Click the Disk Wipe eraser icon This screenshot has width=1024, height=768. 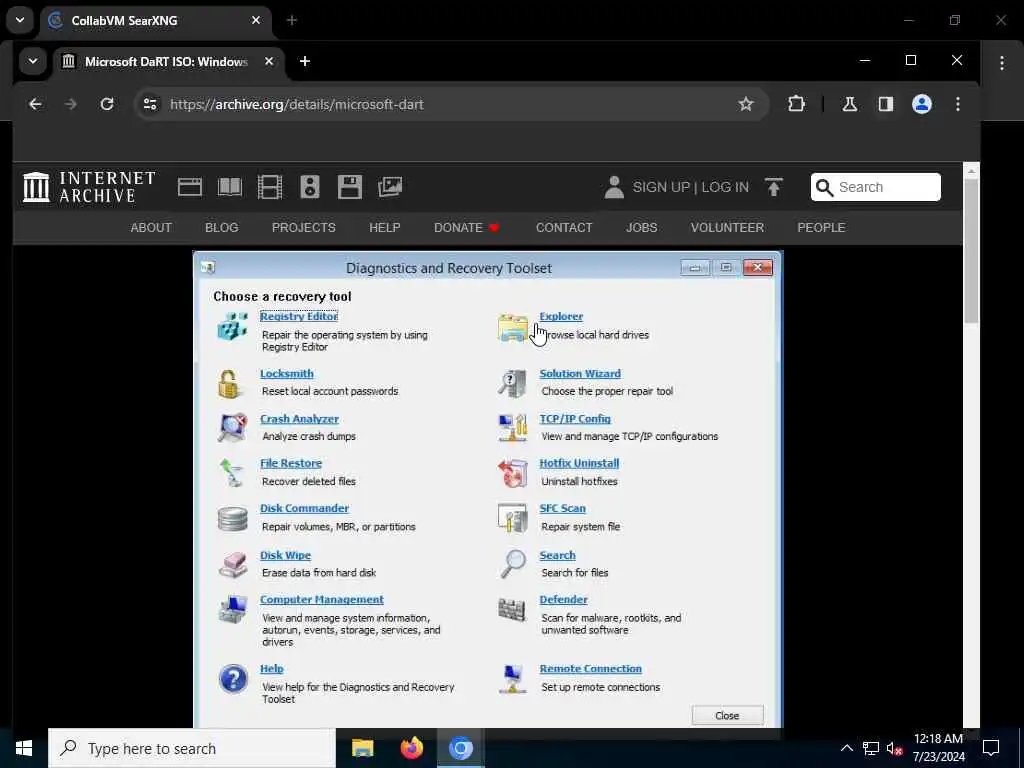click(x=232, y=564)
